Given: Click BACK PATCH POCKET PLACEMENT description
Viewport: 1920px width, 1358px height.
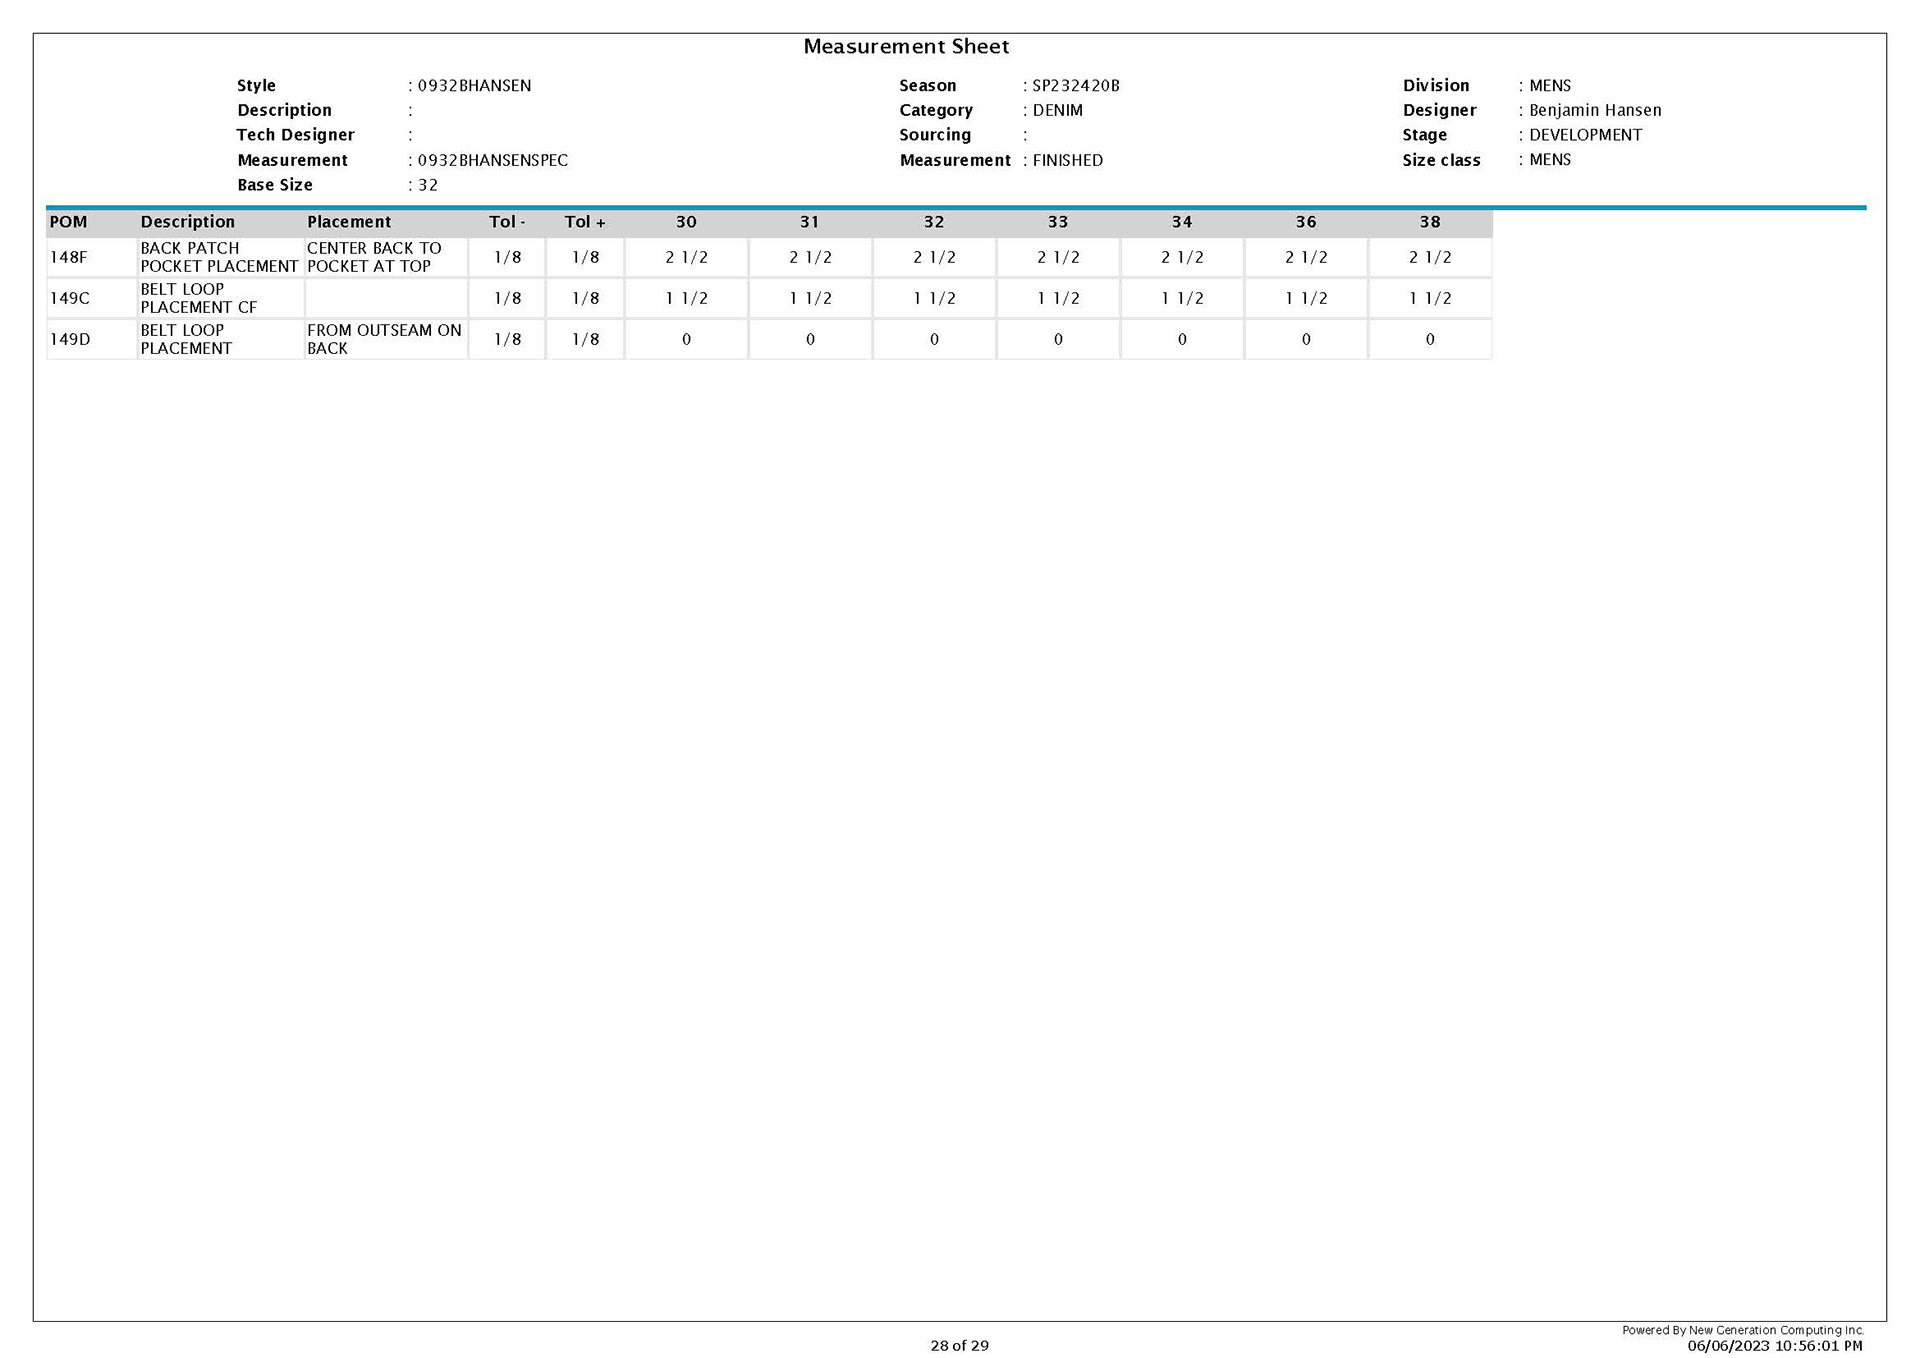Looking at the screenshot, I should coord(219,257).
